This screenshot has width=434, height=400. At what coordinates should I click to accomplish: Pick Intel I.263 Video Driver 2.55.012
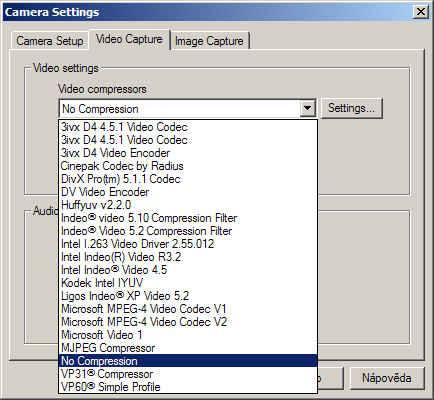pos(188,244)
